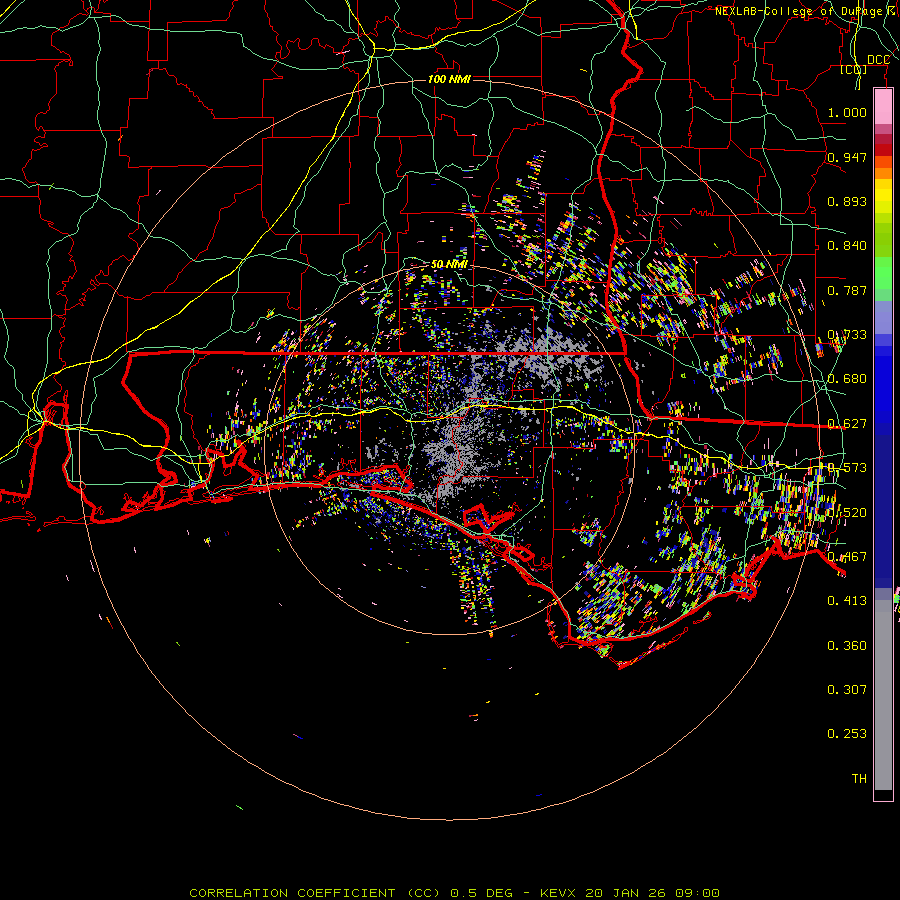Click the 1.000 legend value

point(847,112)
